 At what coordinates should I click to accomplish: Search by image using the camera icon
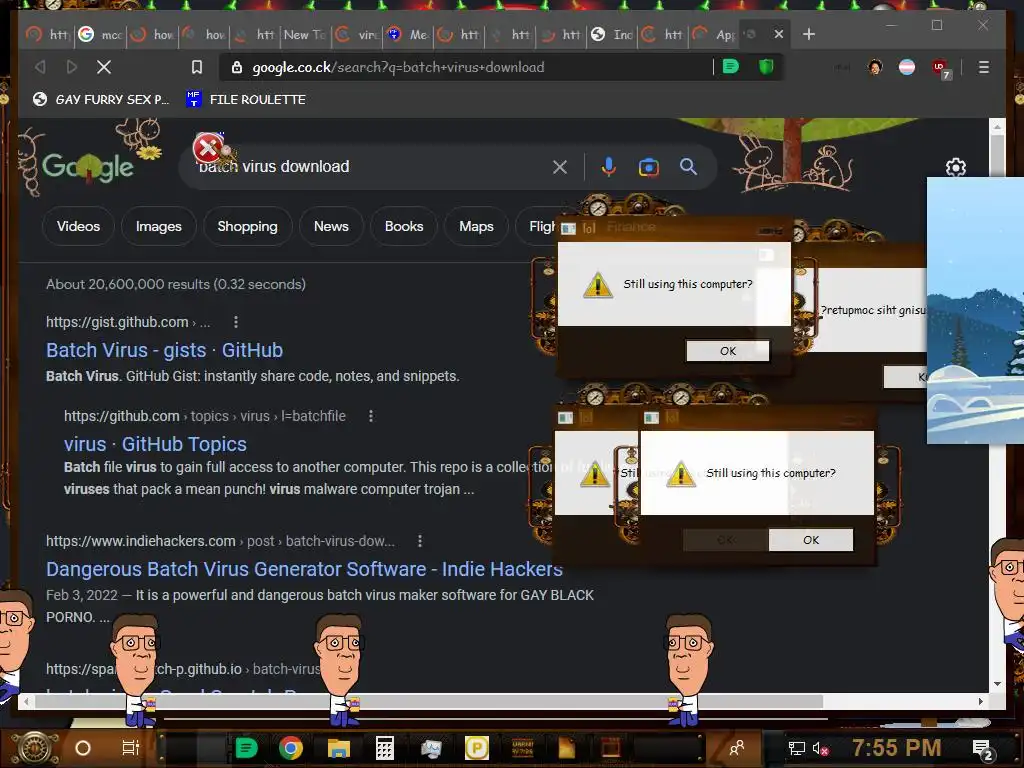click(x=648, y=168)
